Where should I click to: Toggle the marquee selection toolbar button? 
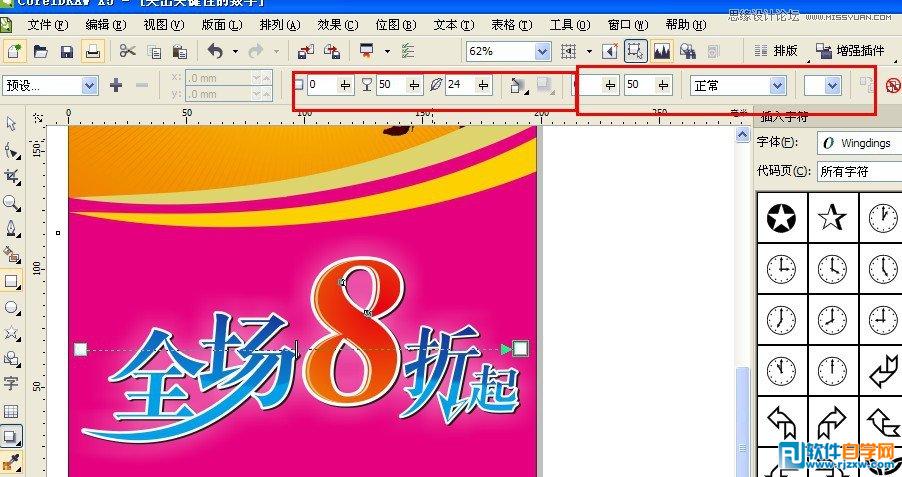(x=635, y=51)
